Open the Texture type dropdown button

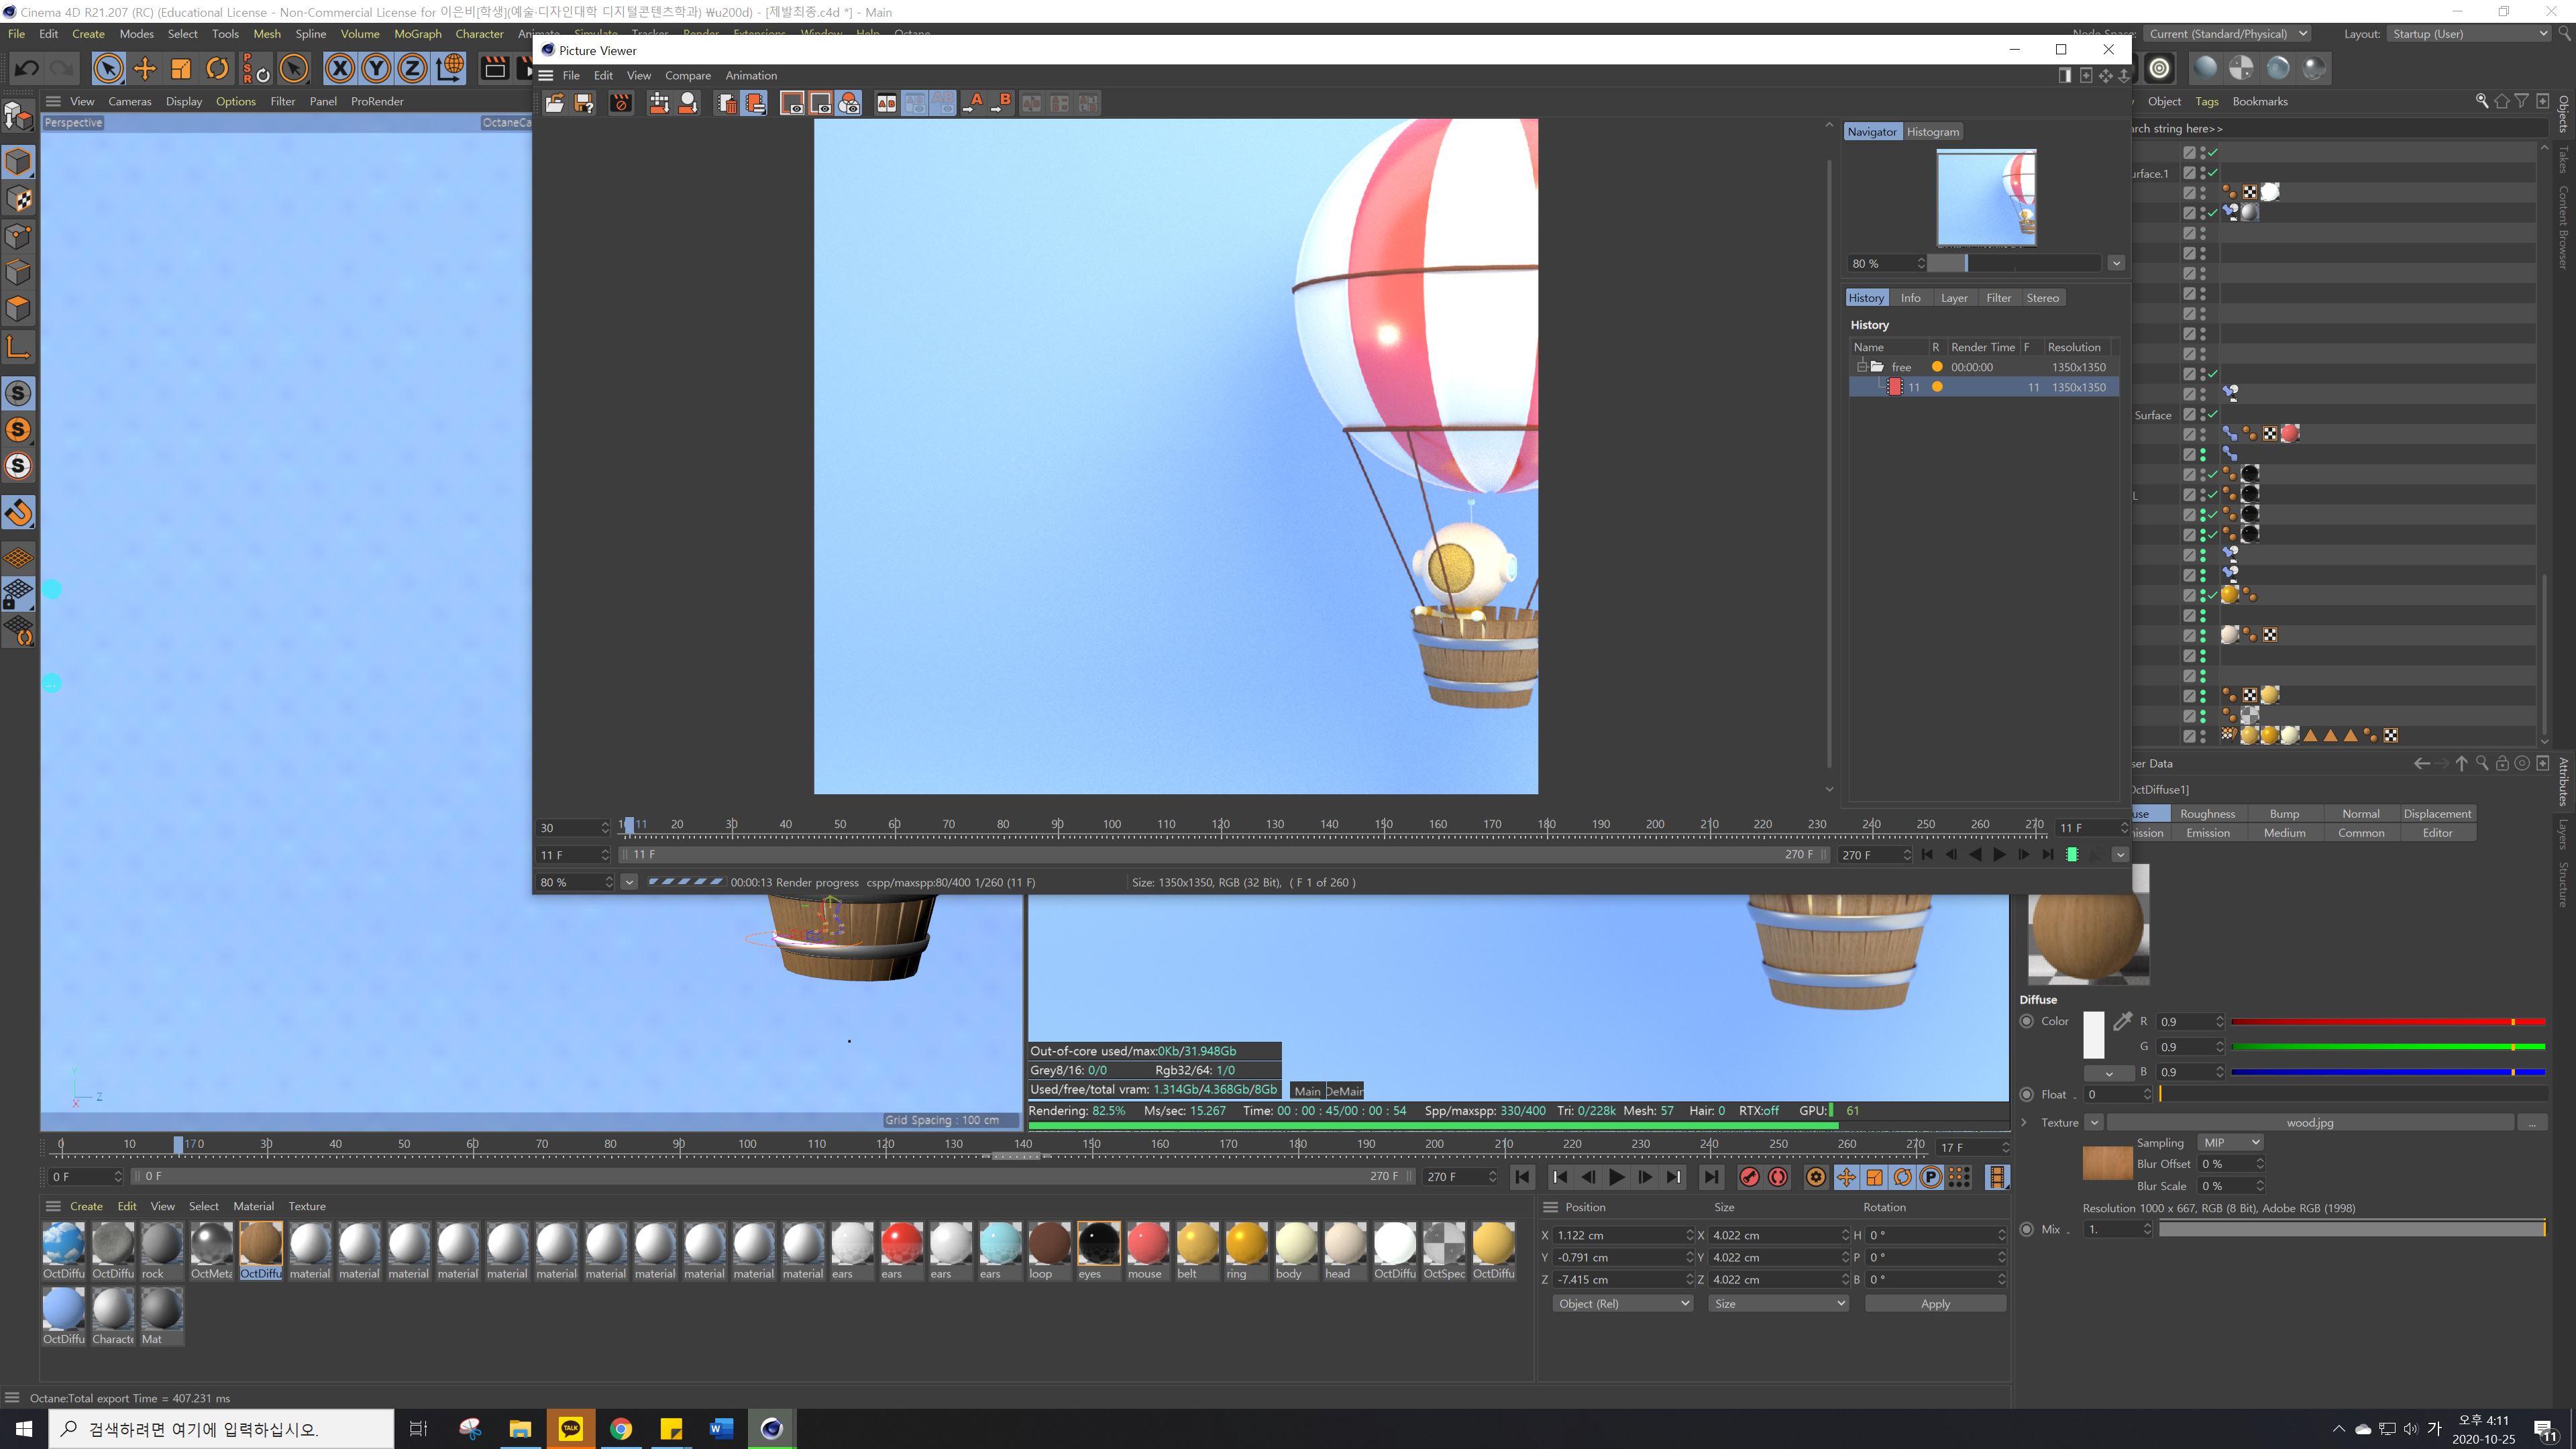tap(2094, 1122)
